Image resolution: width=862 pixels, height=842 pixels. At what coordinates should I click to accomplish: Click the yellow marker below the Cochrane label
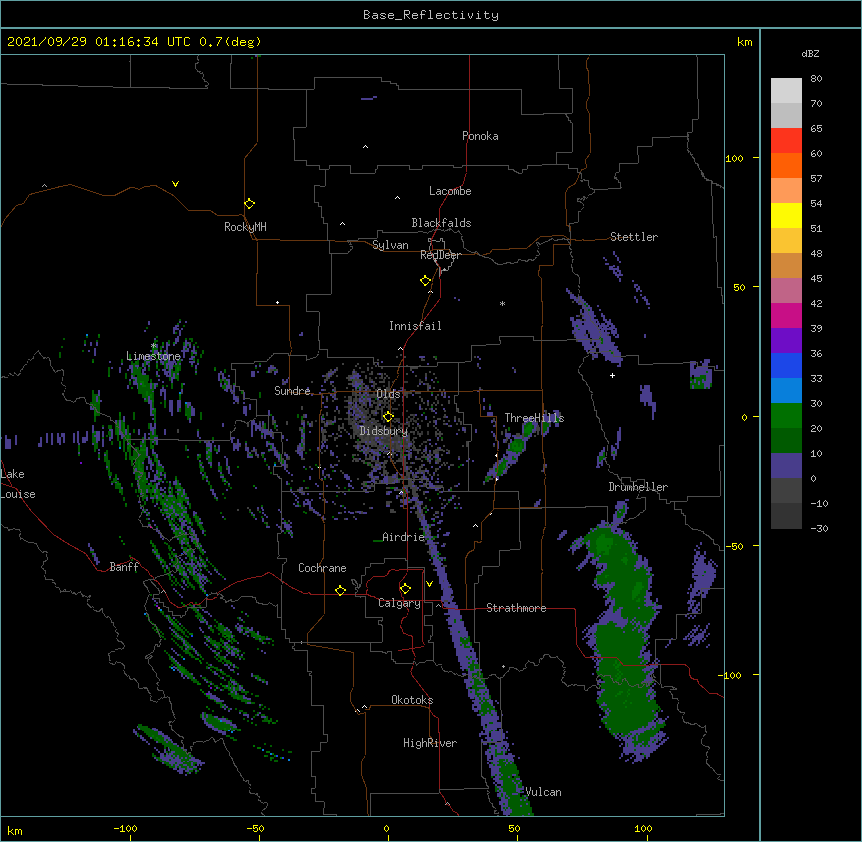tap(340, 590)
